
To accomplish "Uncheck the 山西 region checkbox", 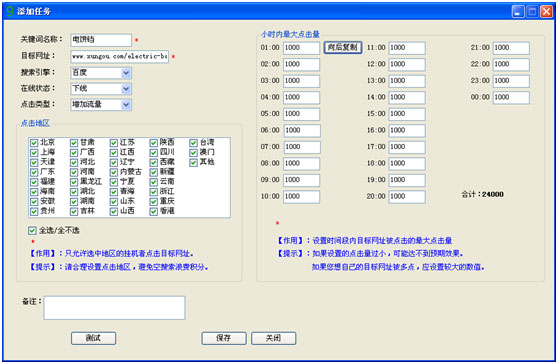I will [x=114, y=212].
